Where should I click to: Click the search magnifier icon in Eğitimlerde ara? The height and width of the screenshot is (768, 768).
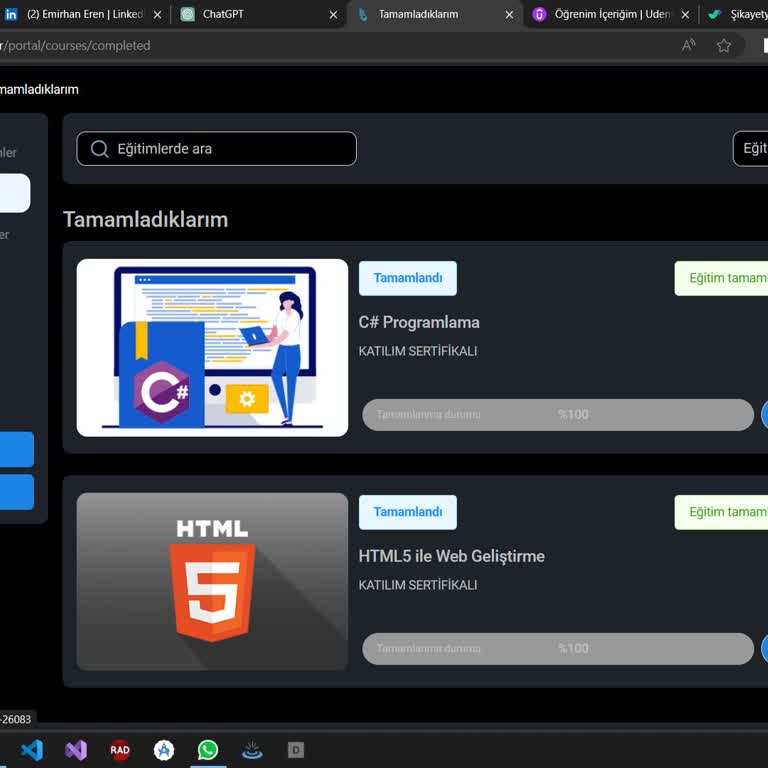(x=99, y=149)
